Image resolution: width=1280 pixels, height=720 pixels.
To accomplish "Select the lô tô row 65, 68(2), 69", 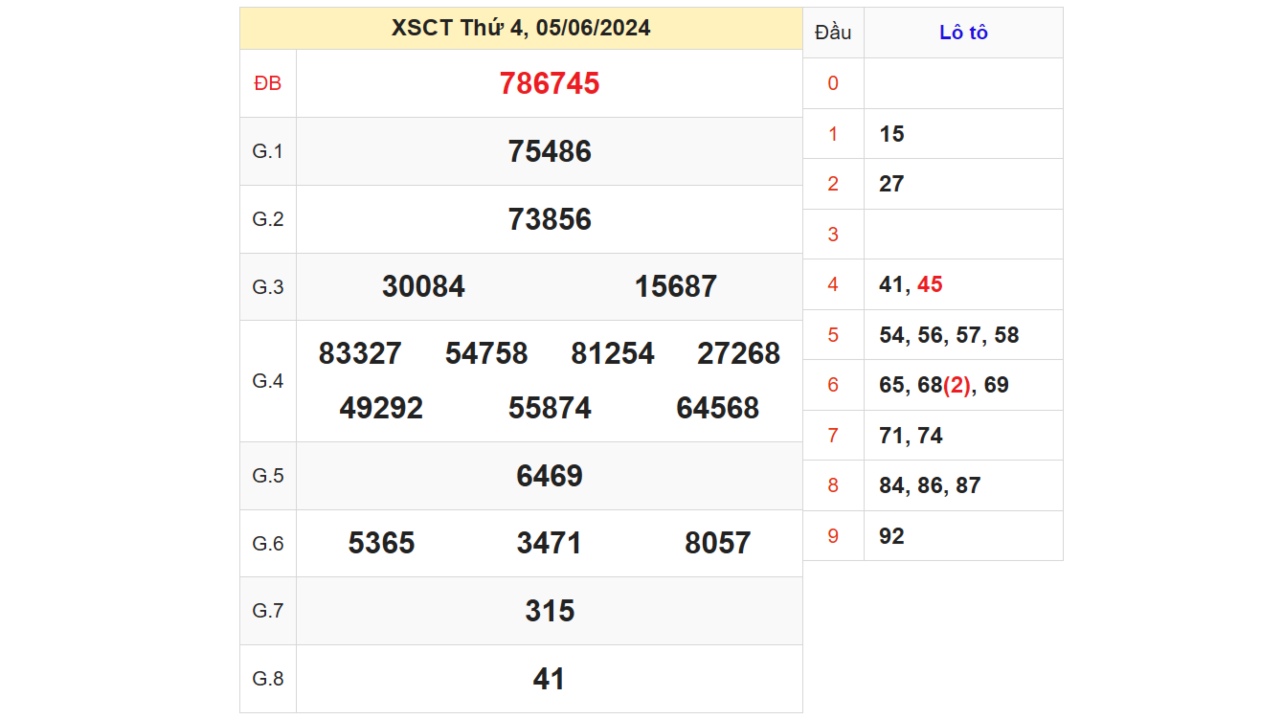I will [944, 385].
